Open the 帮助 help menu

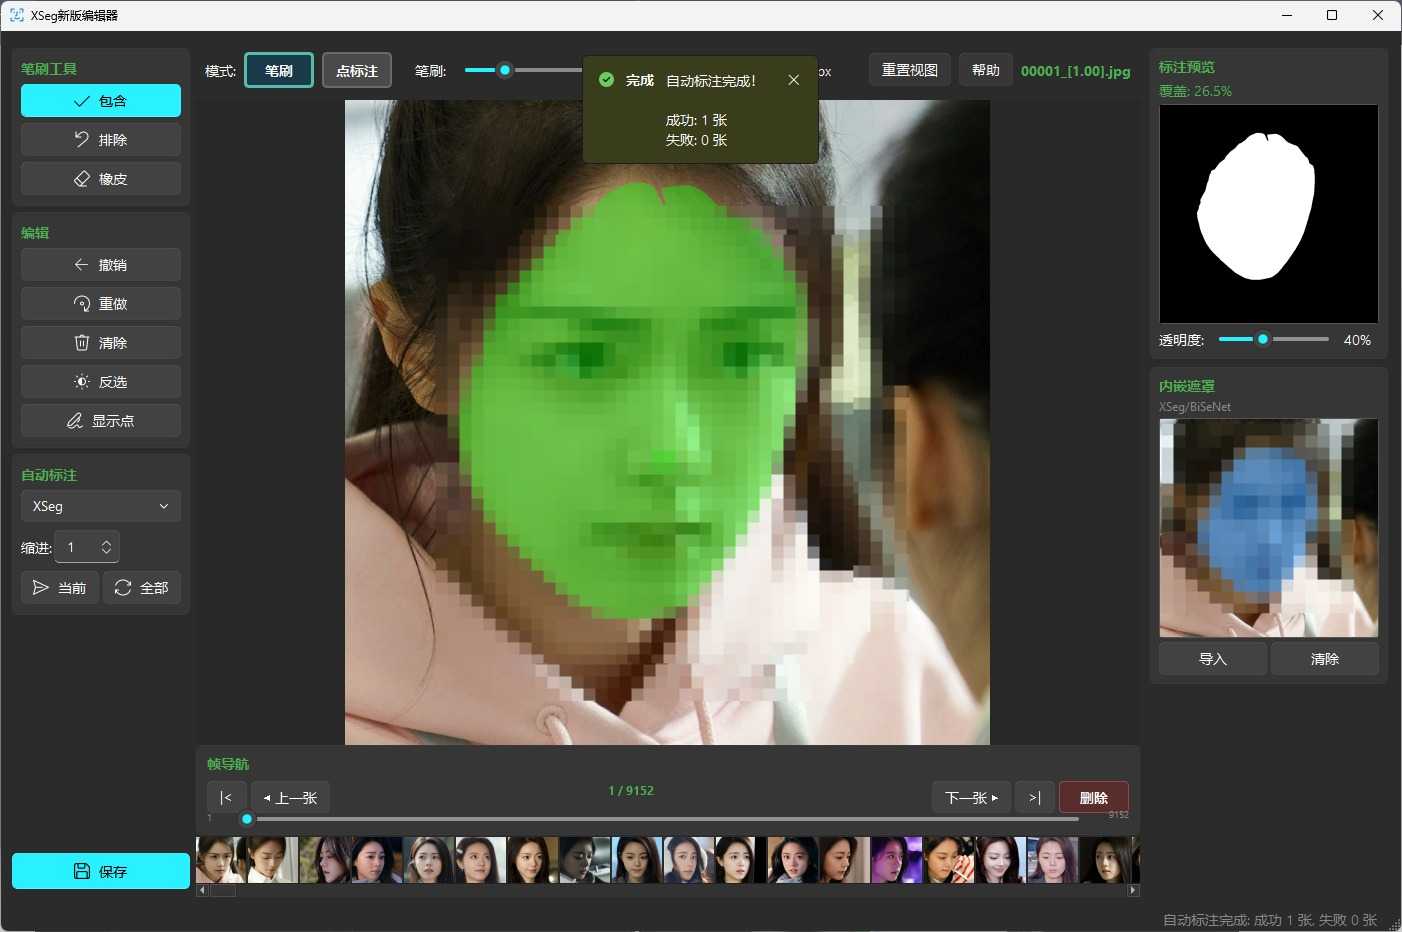tap(985, 70)
